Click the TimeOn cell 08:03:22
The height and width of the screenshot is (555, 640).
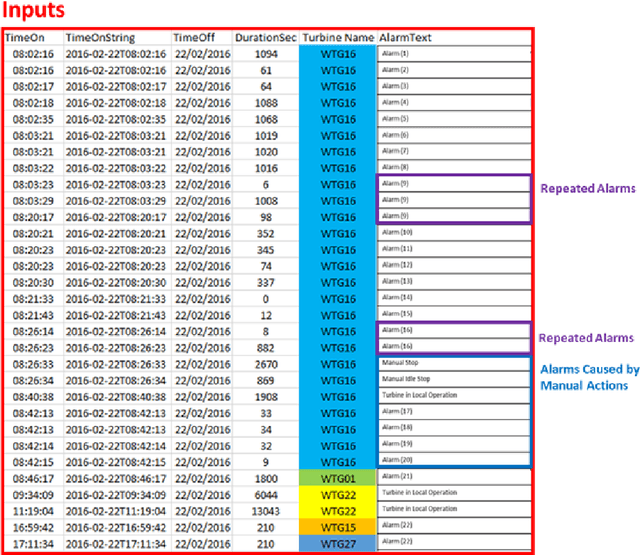(33, 168)
